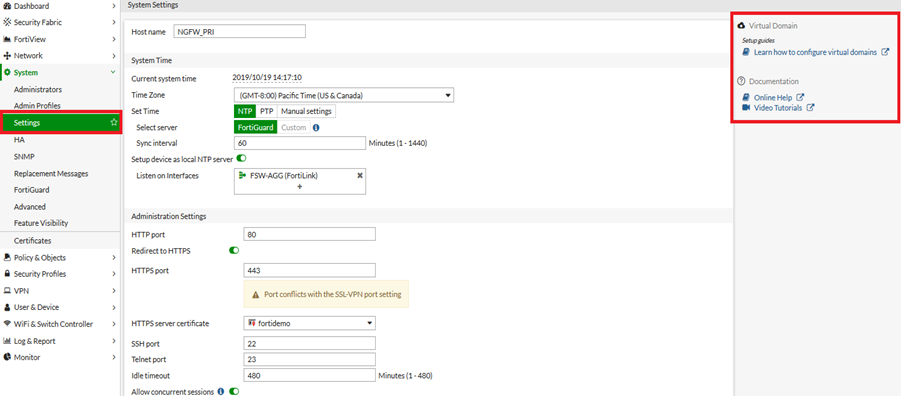901x396 pixels.
Task: Click the User & Device person icon
Action: coord(7,307)
